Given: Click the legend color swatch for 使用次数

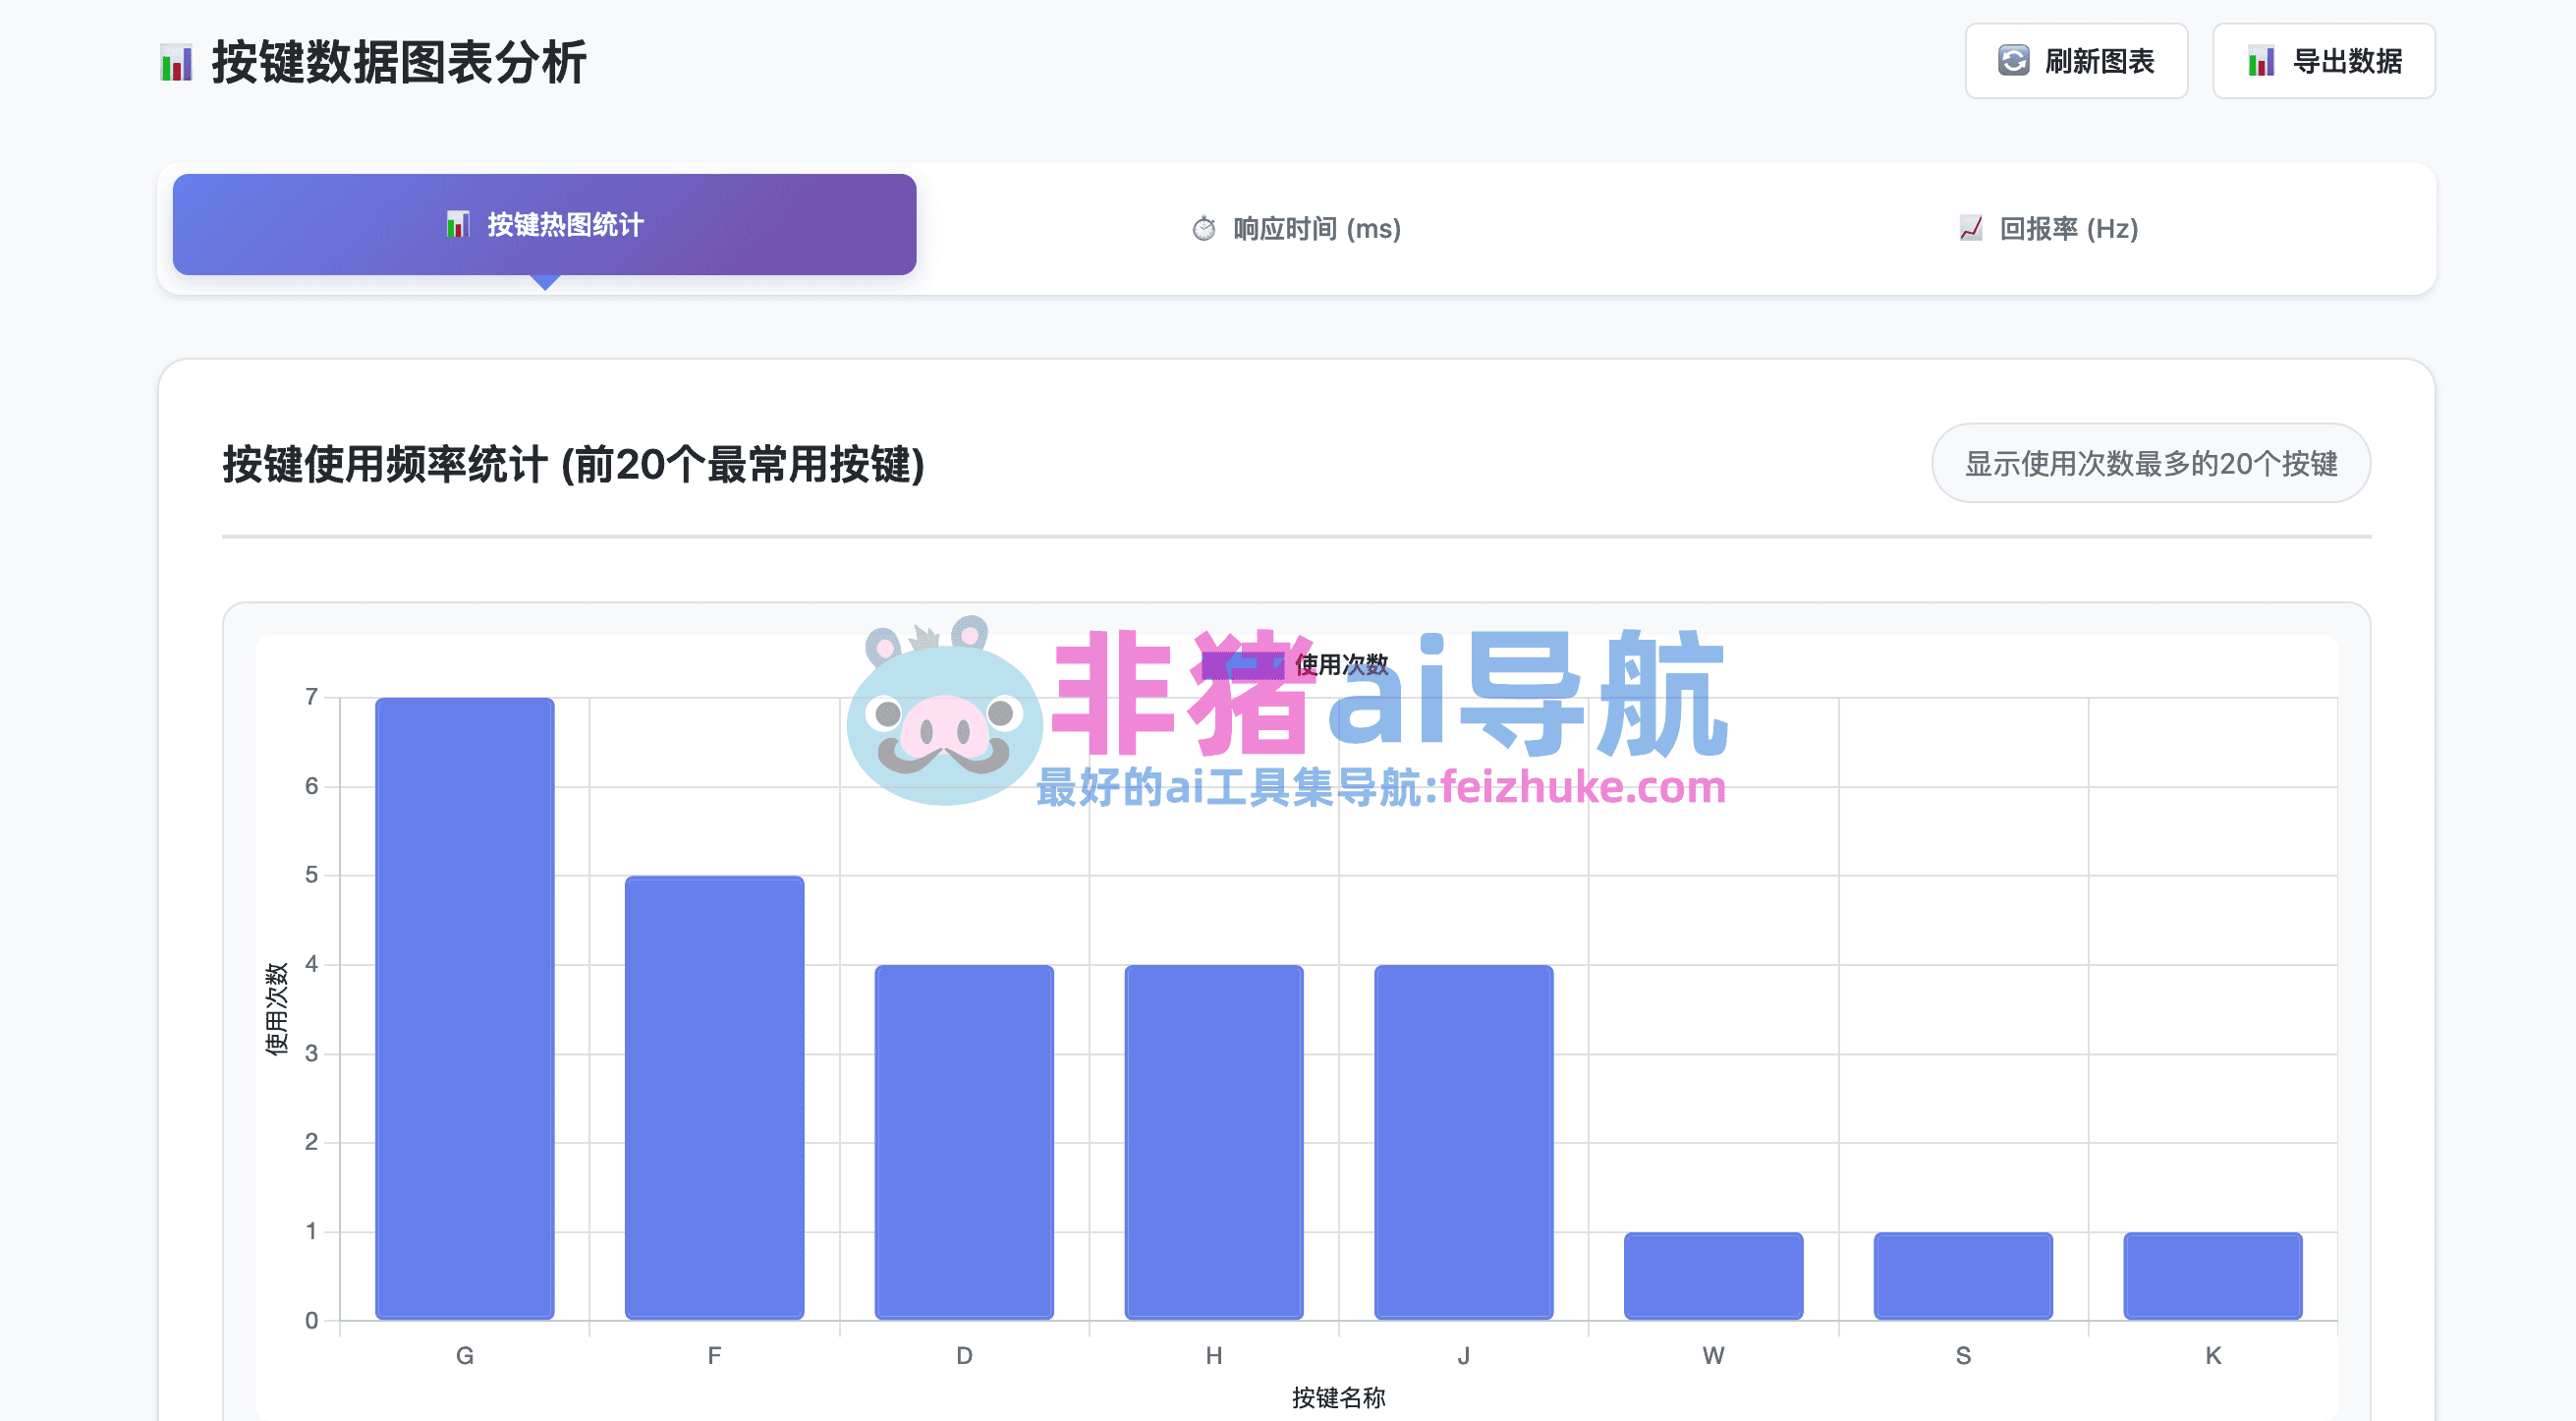Looking at the screenshot, I should point(1241,665).
